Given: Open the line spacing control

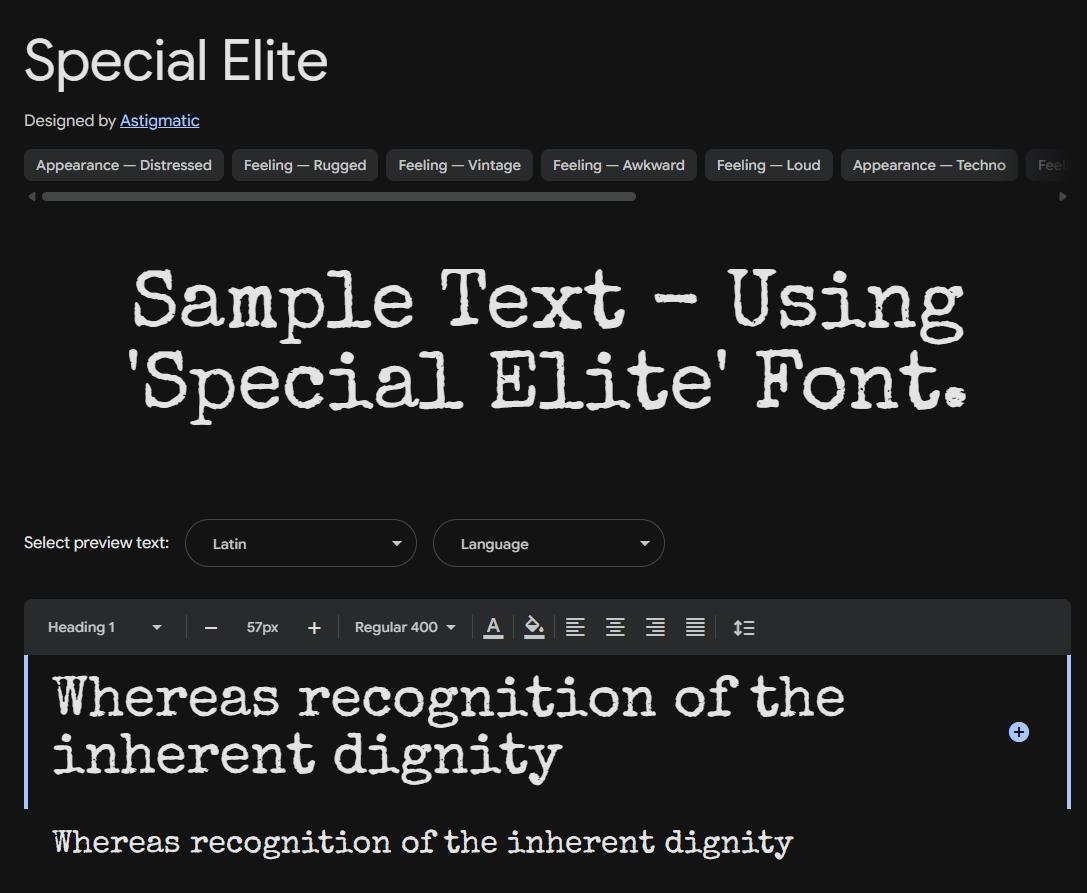Looking at the screenshot, I should (744, 628).
